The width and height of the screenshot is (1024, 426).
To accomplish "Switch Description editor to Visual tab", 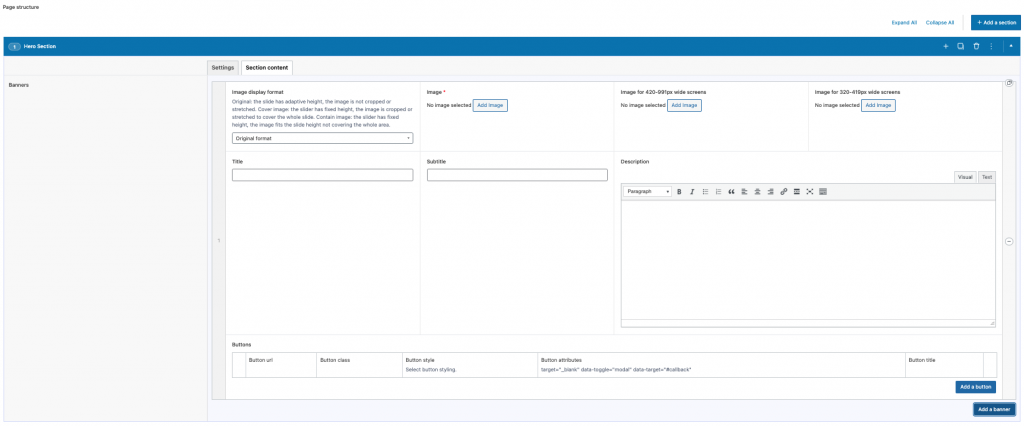I will pyautogui.click(x=965, y=177).
